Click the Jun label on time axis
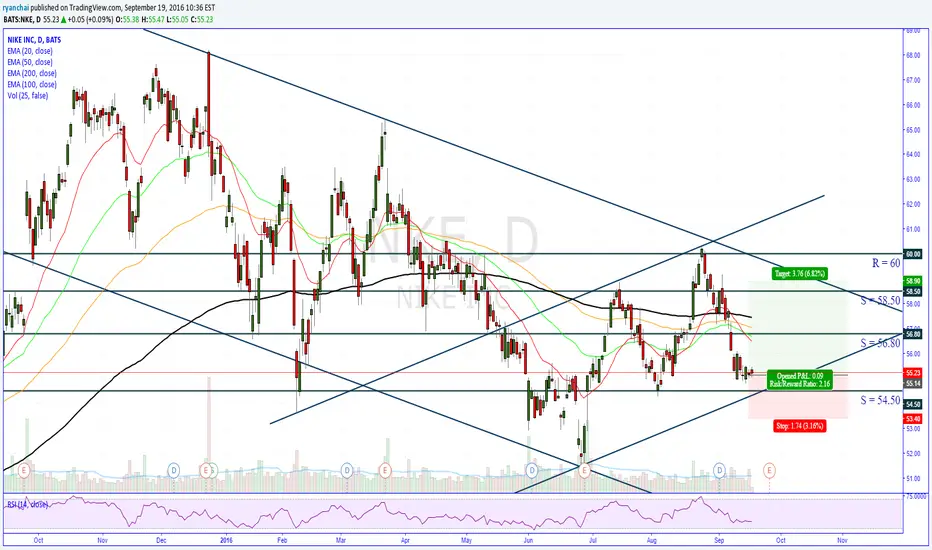 [528, 540]
